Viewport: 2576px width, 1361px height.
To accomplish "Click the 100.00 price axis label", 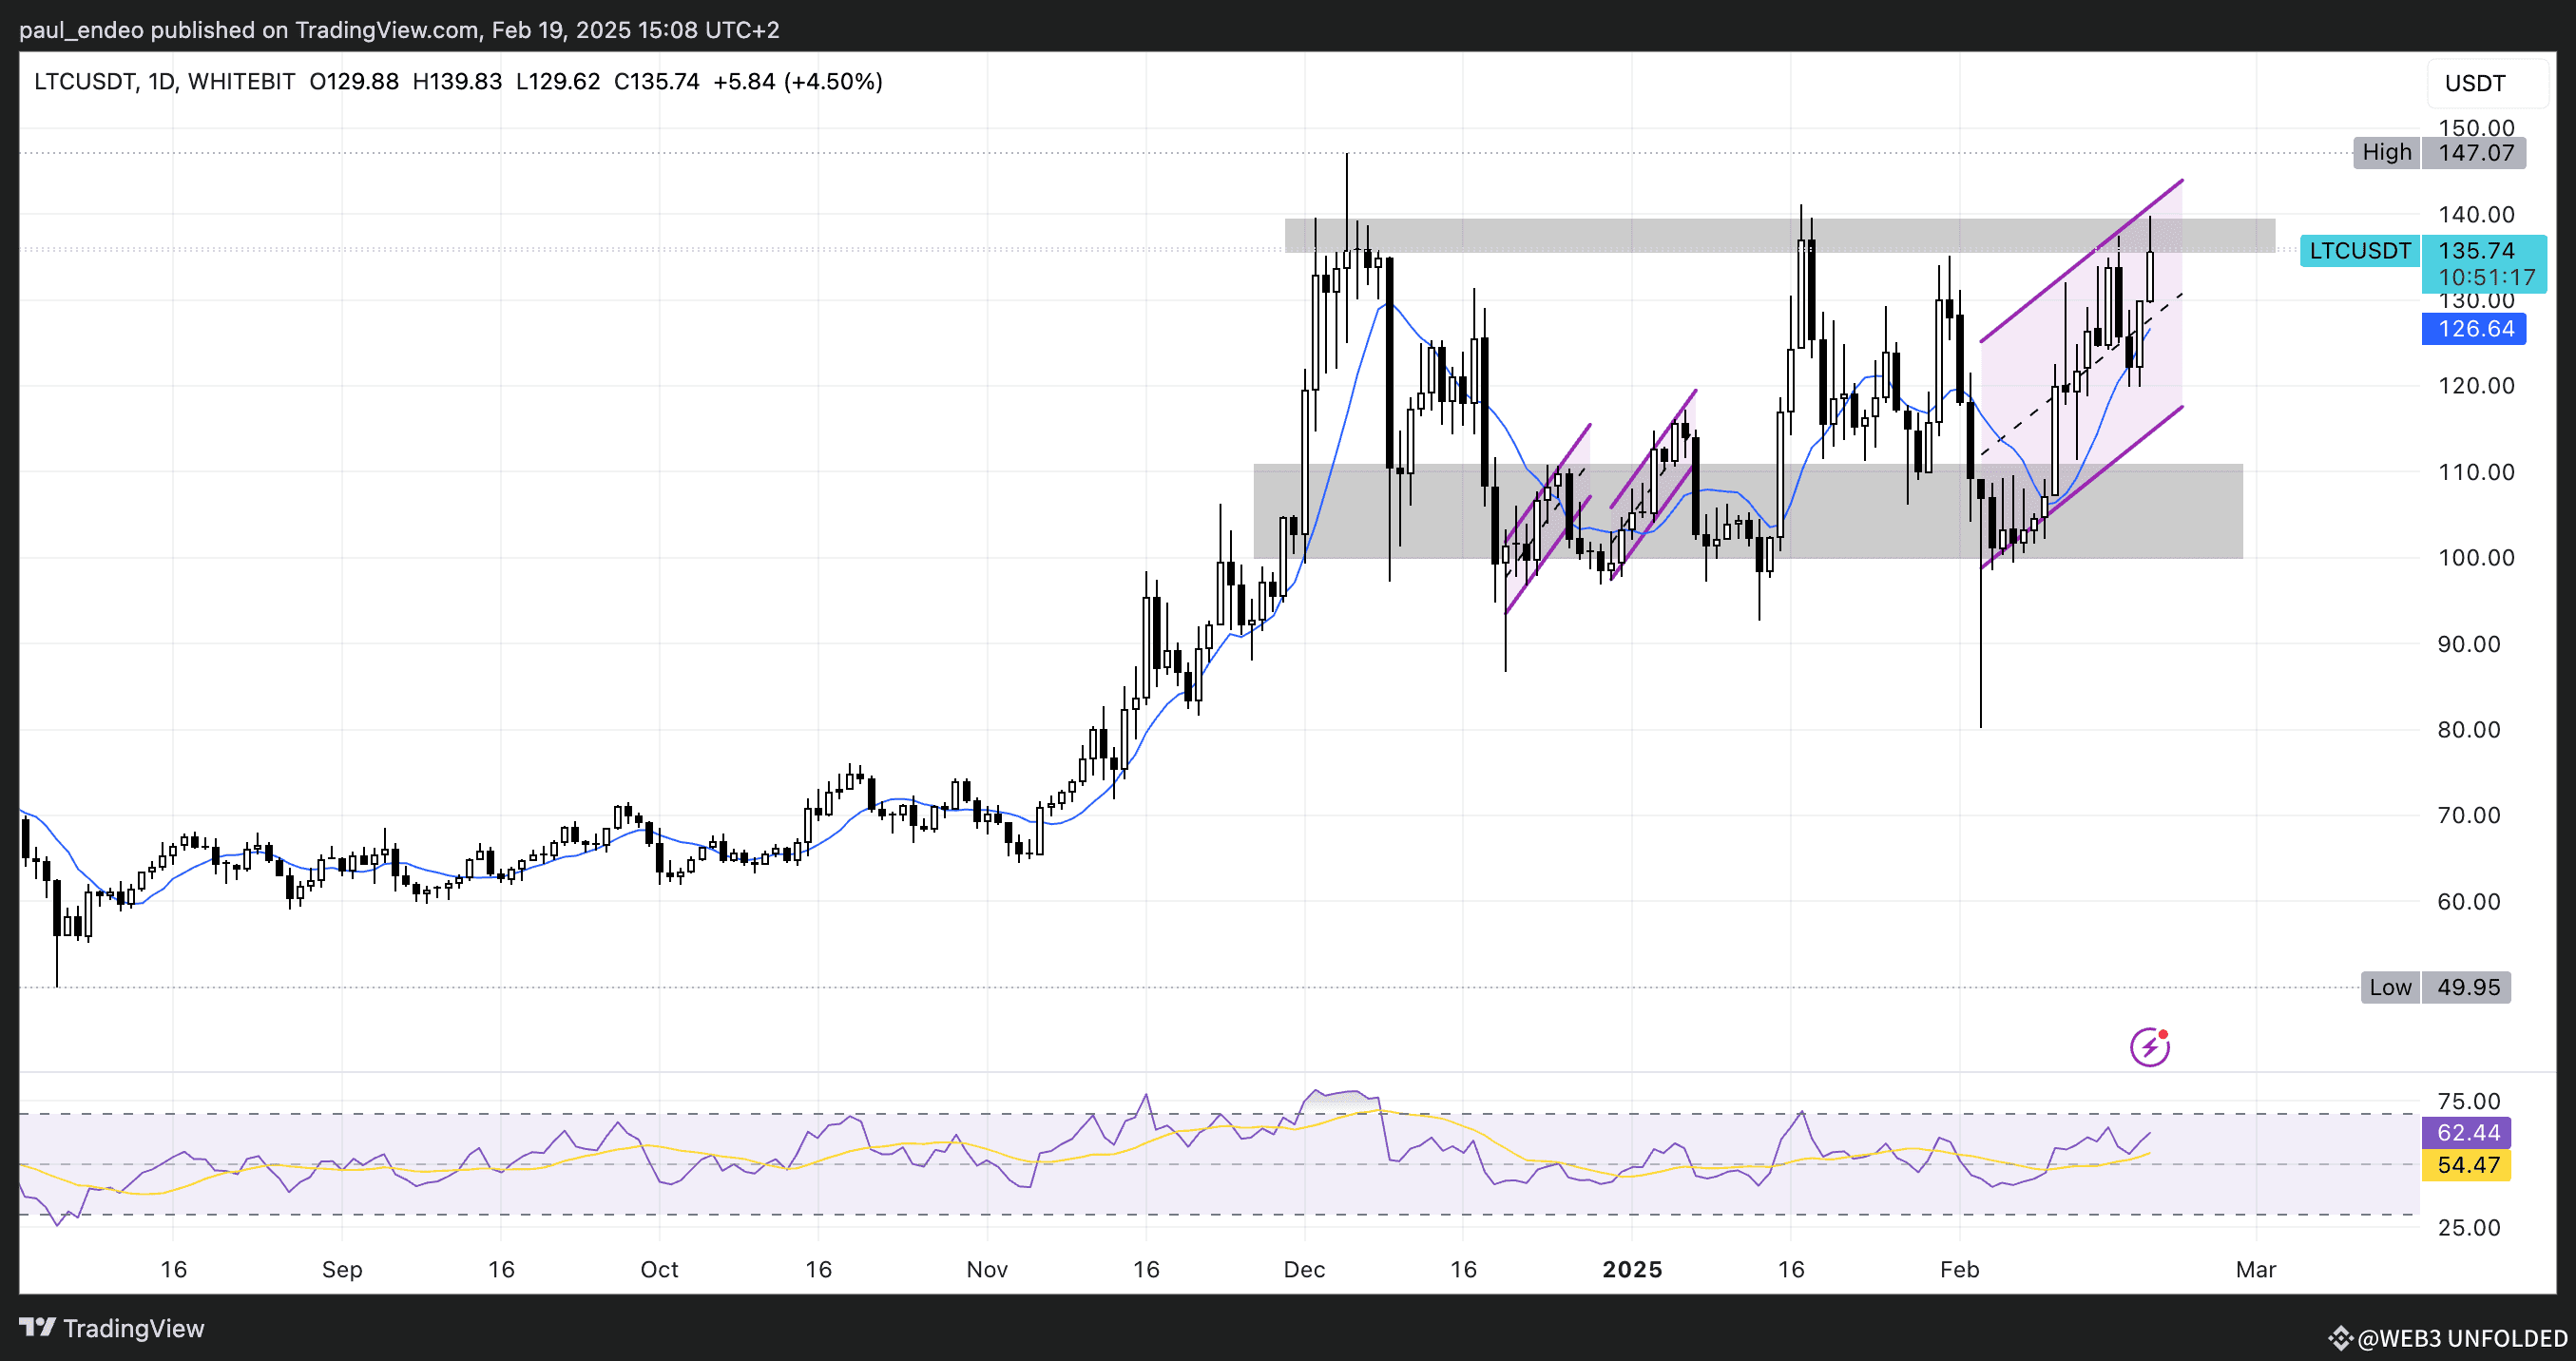I will [2476, 558].
